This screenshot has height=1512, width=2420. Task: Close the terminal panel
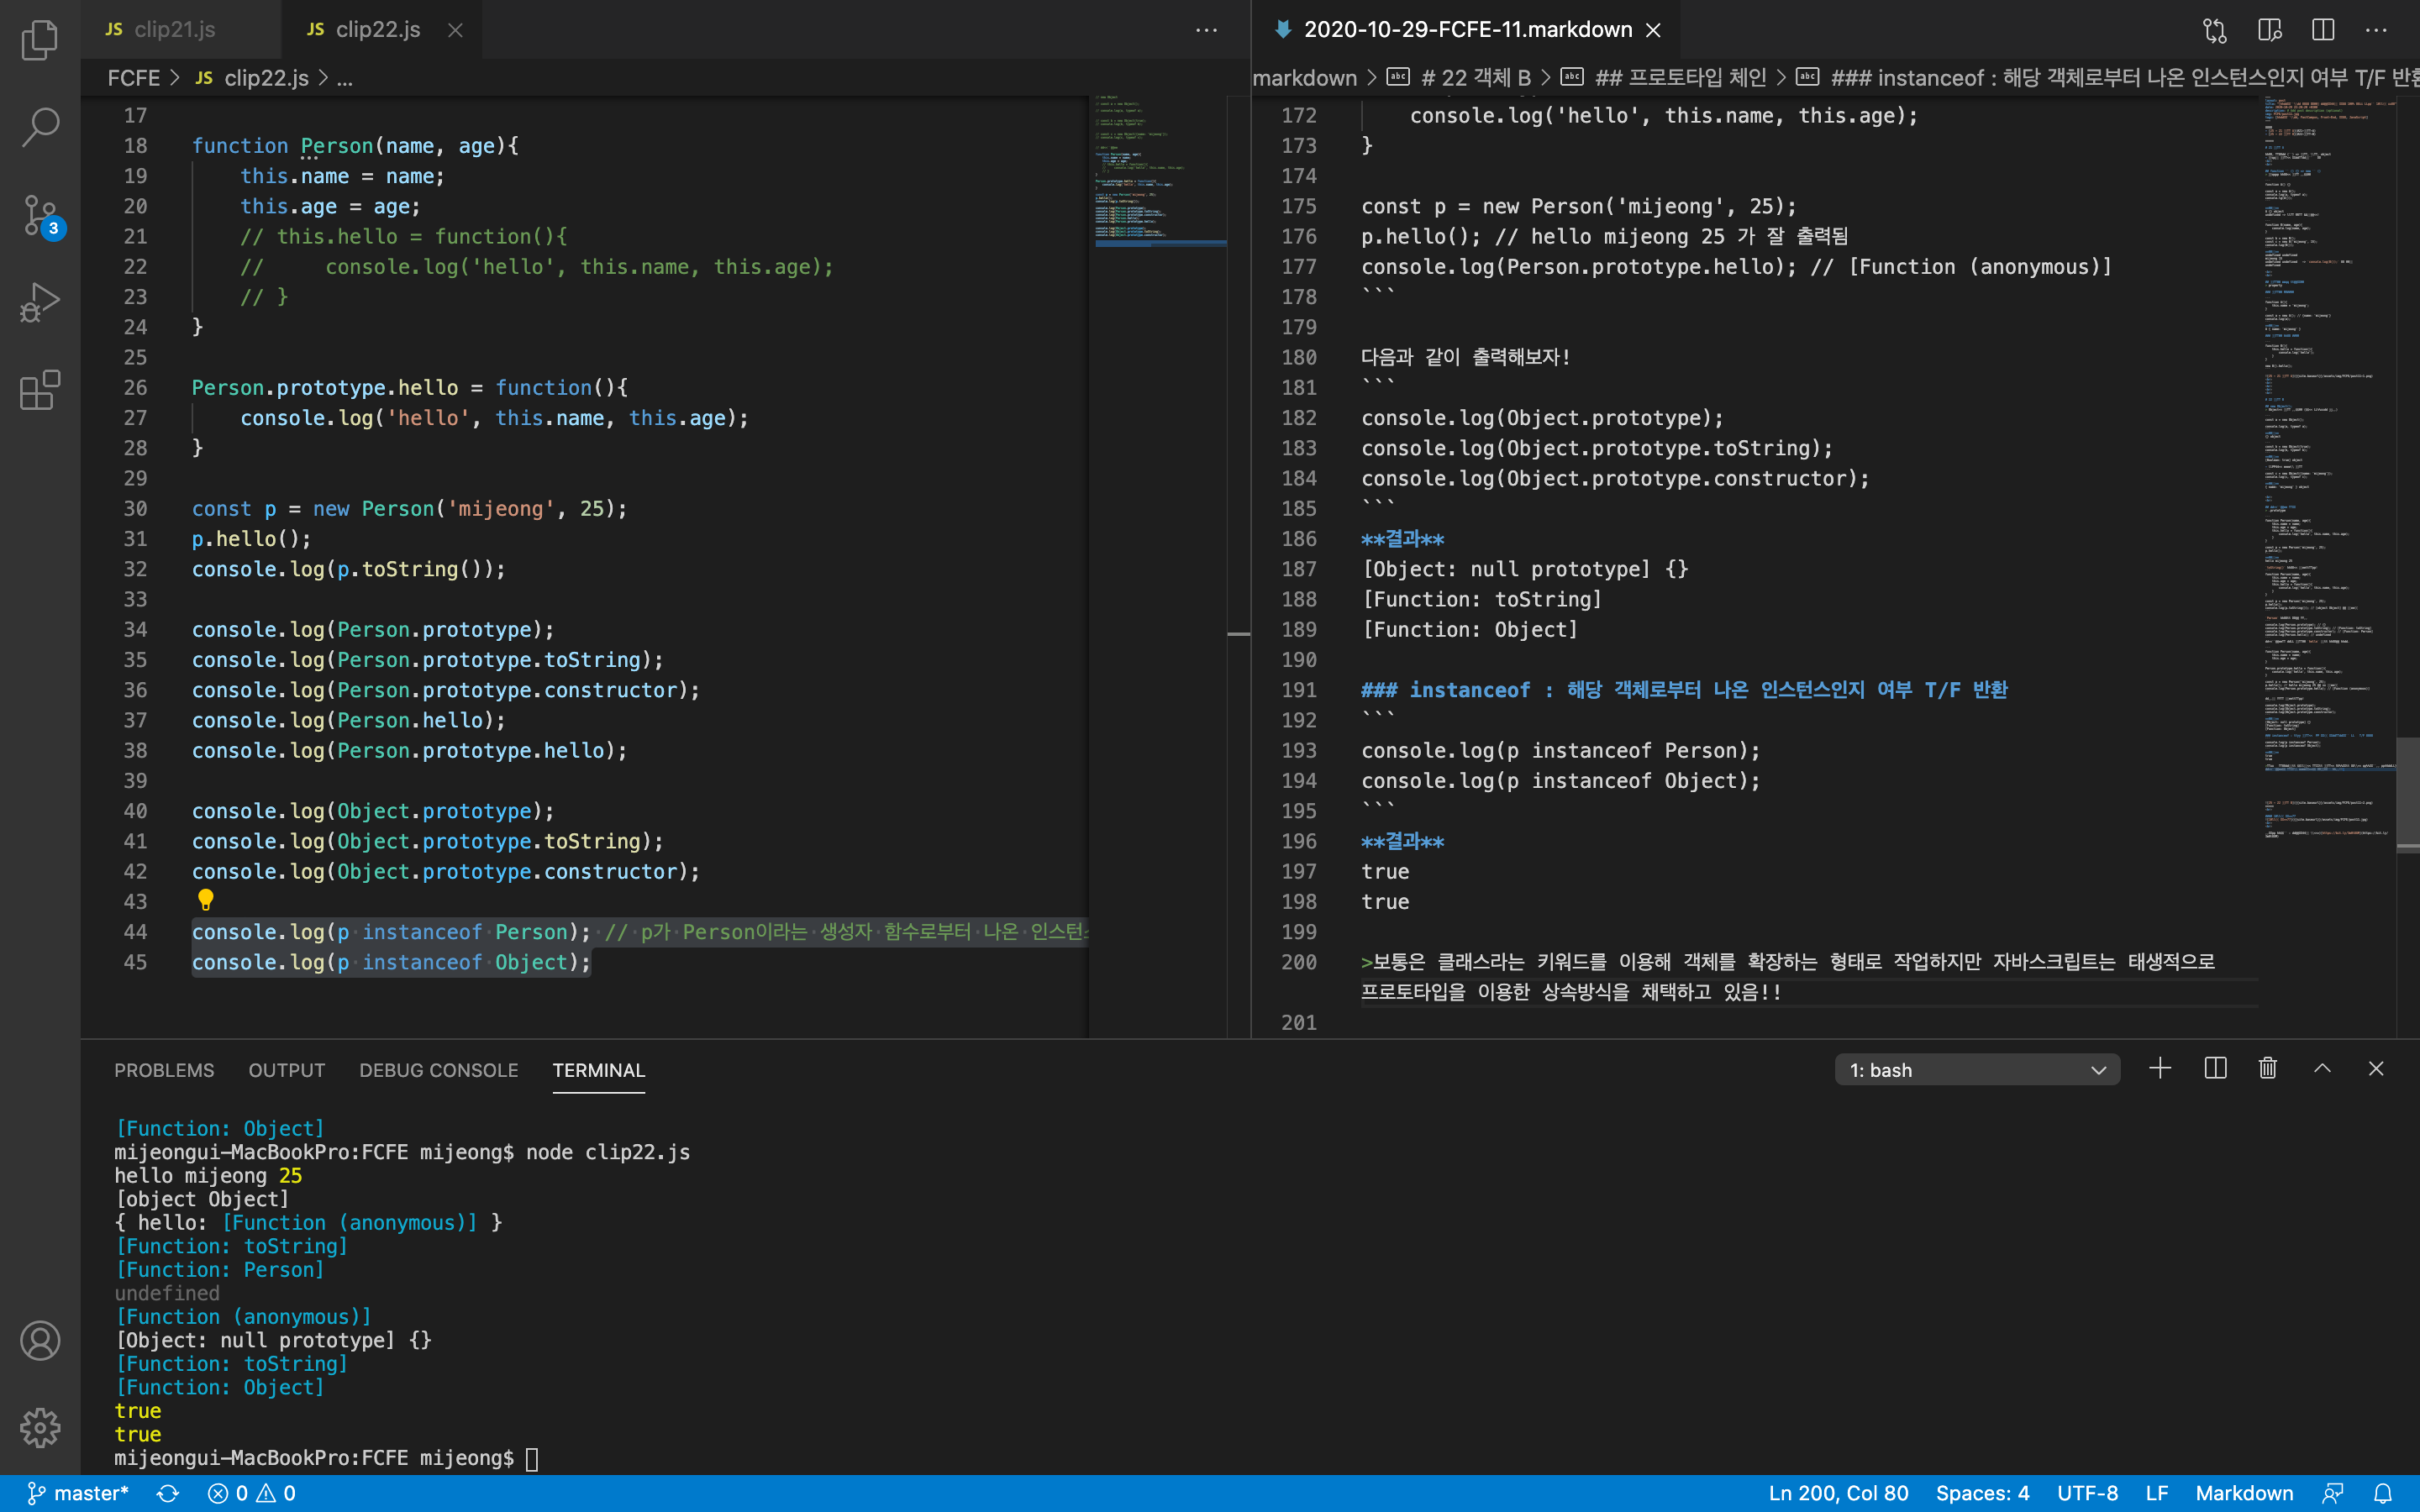click(x=2376, y=1069)
